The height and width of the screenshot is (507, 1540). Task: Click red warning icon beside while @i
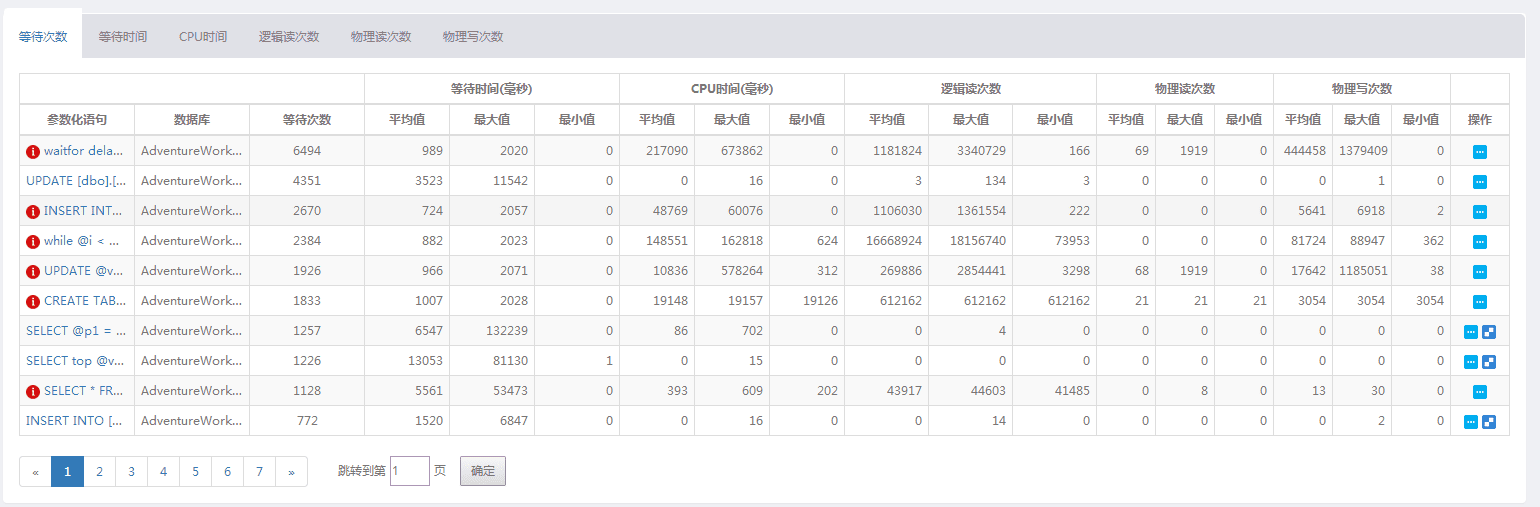tap(33, 242)
